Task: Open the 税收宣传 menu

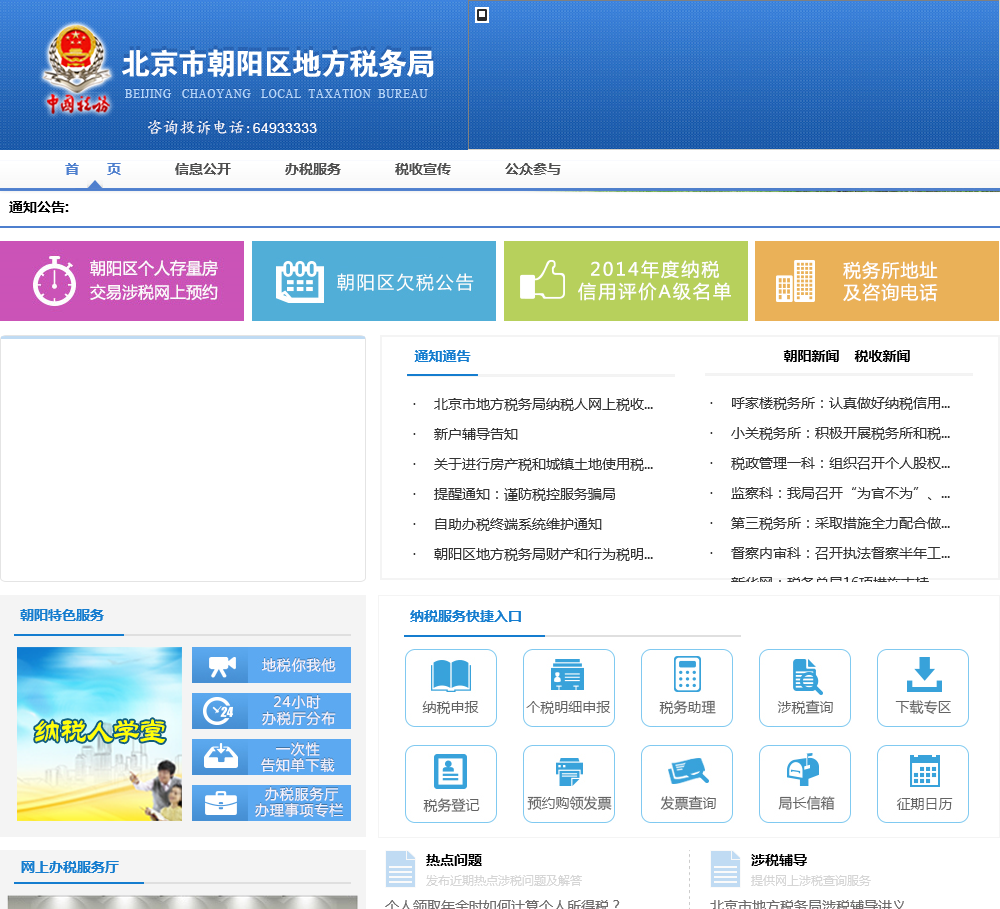Action: pyautogui.click(x=423, y=169)
